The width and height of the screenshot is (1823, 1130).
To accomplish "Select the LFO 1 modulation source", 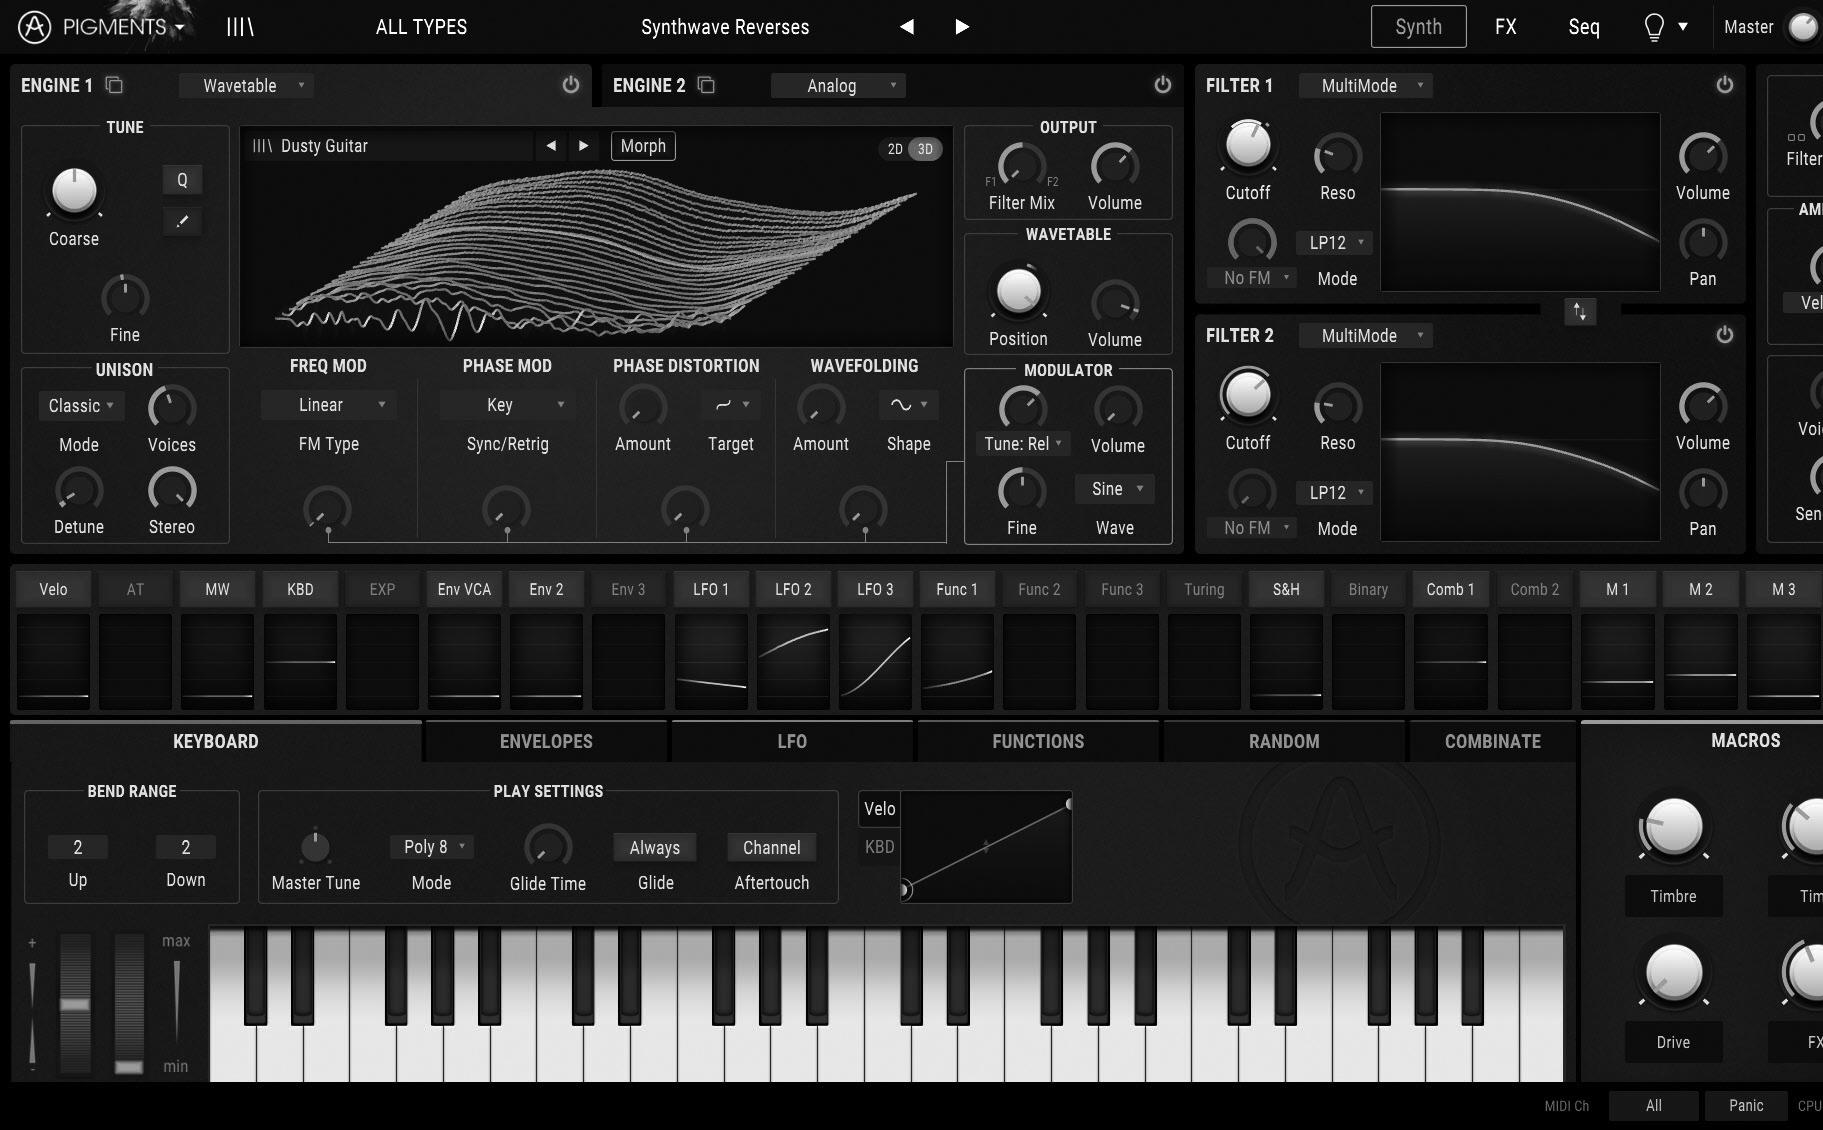I will pyautogui.click(x=711, y=589).
